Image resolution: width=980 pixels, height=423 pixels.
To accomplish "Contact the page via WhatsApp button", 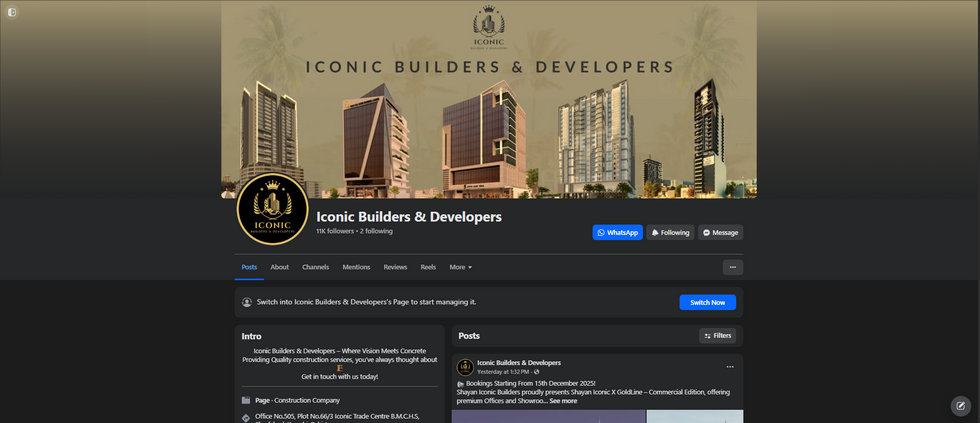I will (618, 232).
